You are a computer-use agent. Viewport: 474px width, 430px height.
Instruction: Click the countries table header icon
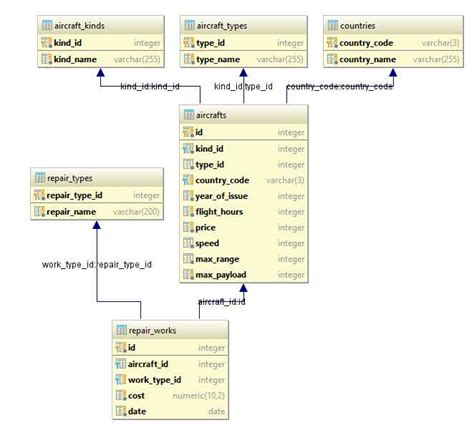[333, 25]
